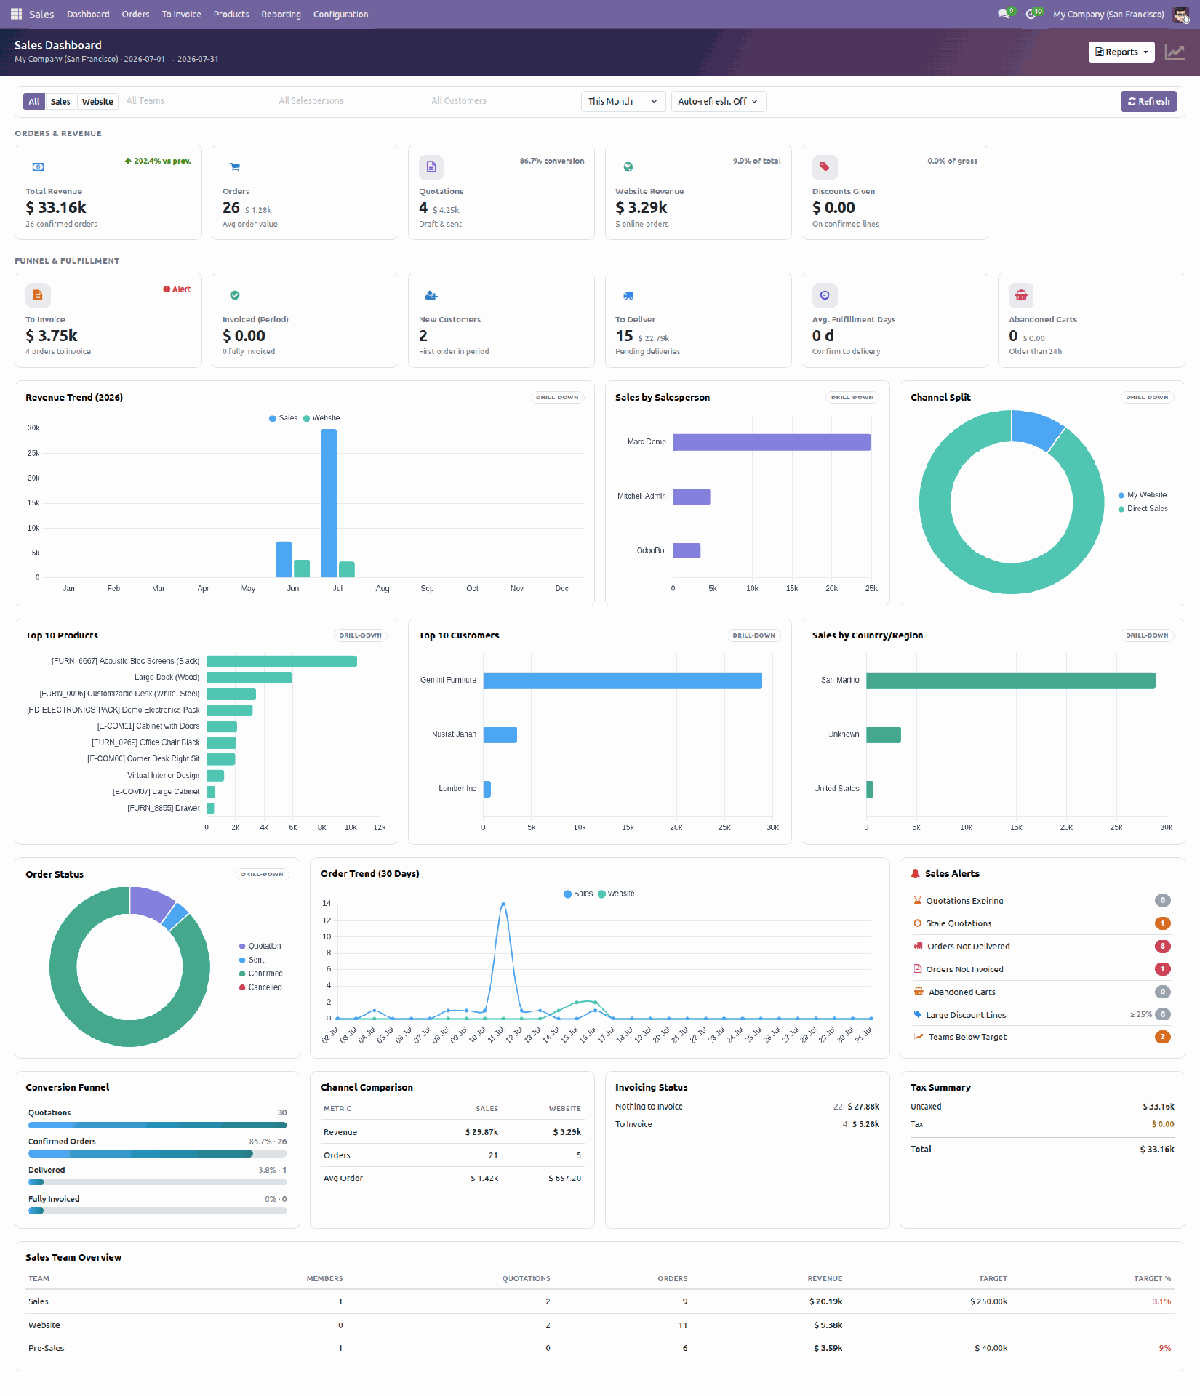Click the Sales Alerts bell icon

pos(915,873)
